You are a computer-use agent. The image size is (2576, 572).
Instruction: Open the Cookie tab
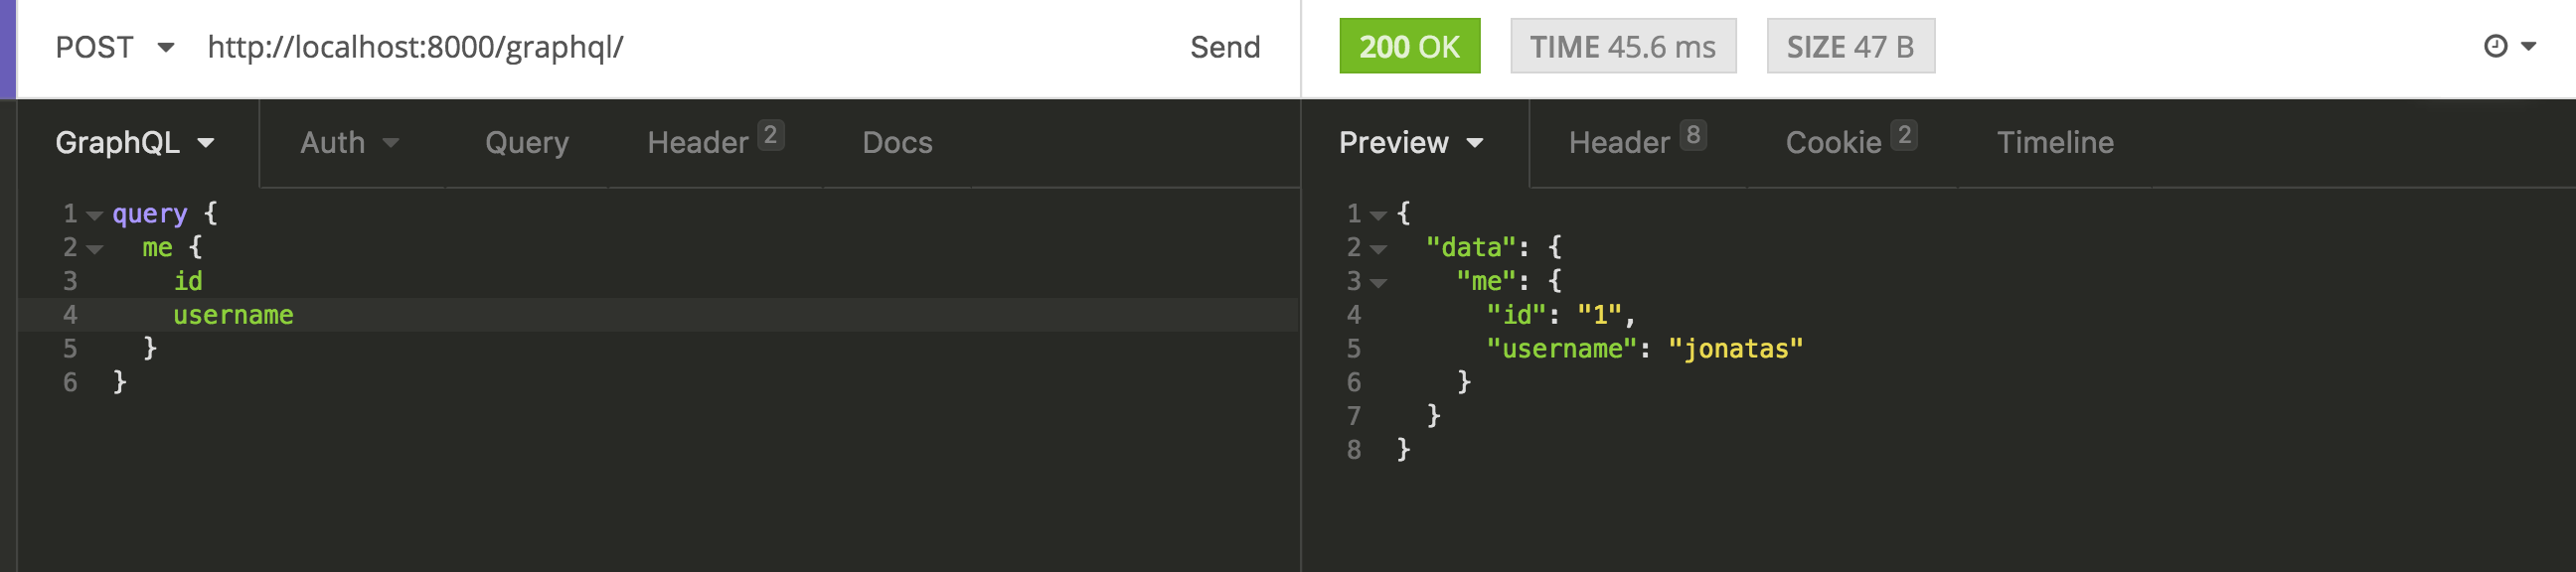point(1851,141)
